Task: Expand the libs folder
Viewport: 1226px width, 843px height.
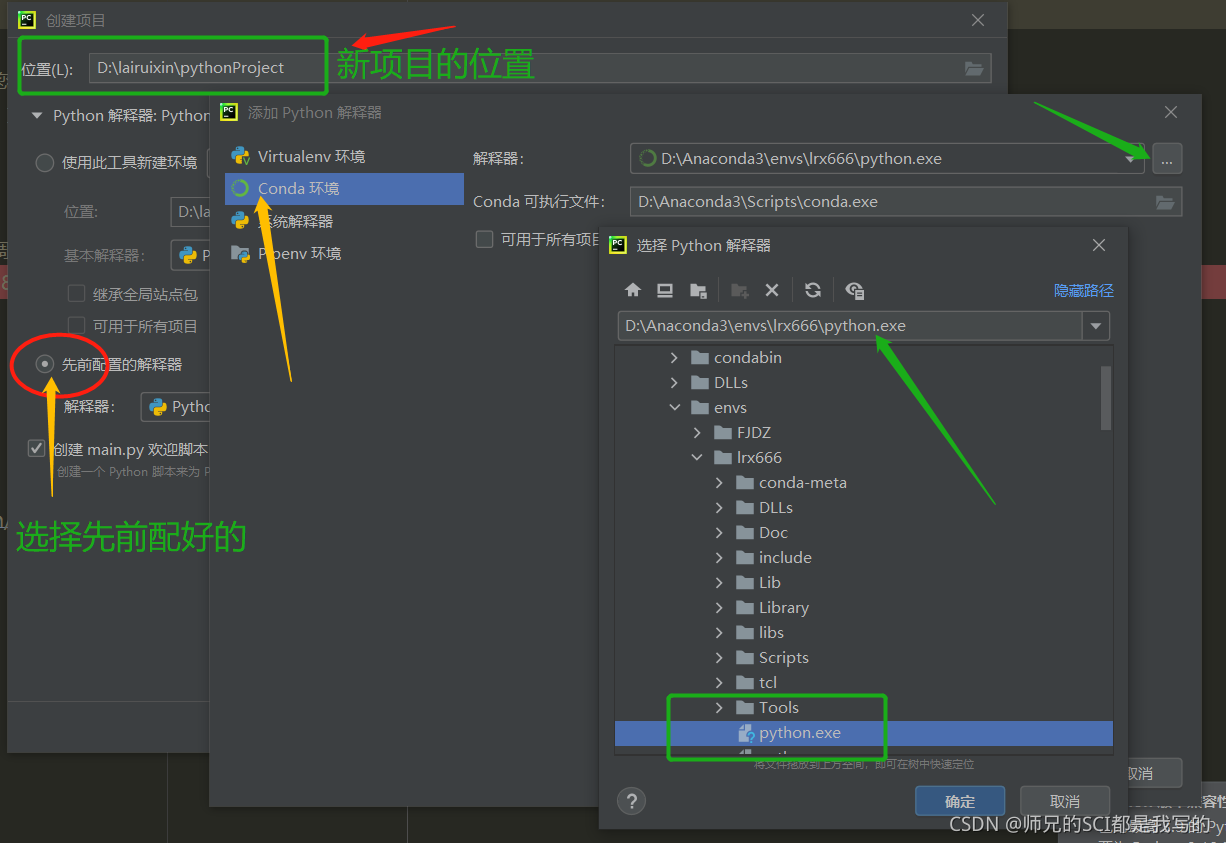Action: coord(719,632)
